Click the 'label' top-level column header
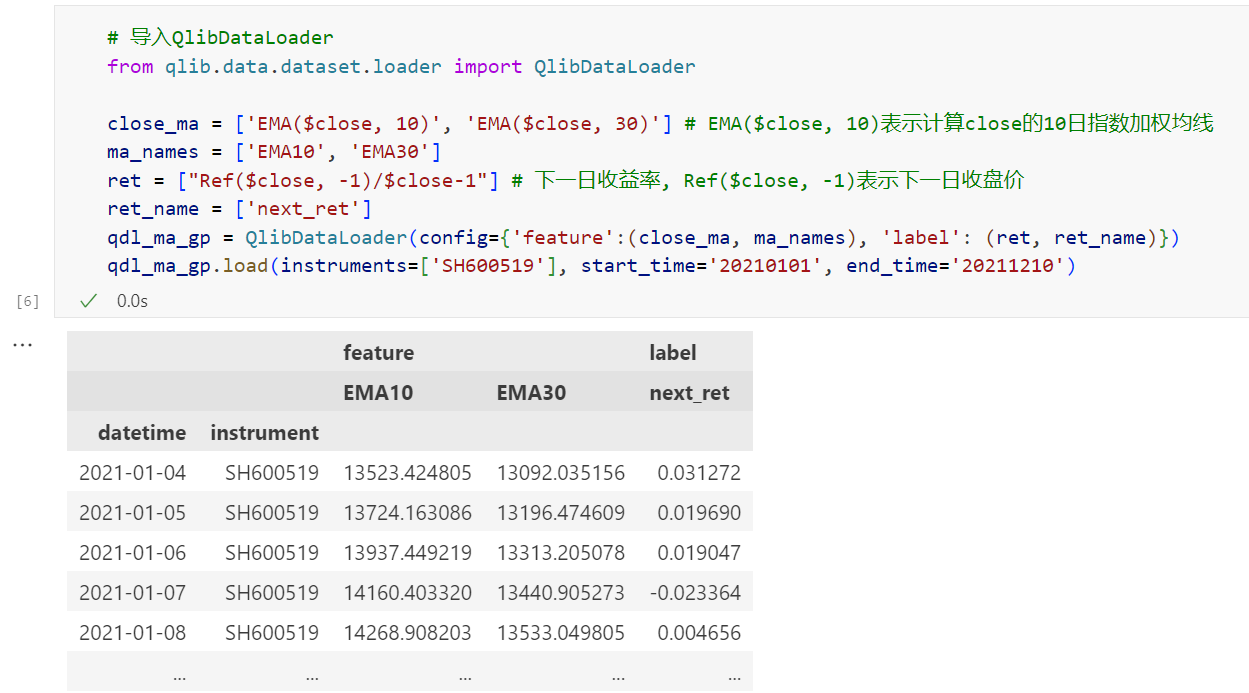Screen dimensions: 1249x693 pos(672,352)
